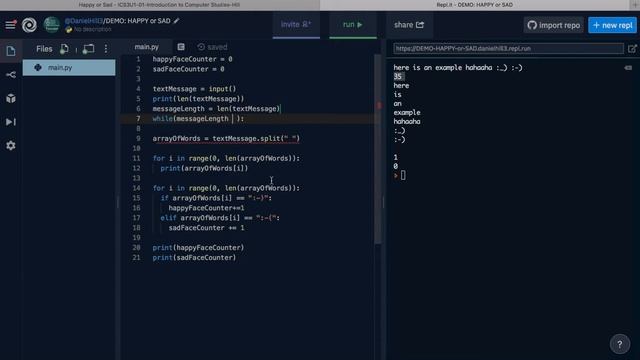Click line 1 happyFaceCounter = 0
The height and width of the screenshot is (360, 640).
(192, 59)
